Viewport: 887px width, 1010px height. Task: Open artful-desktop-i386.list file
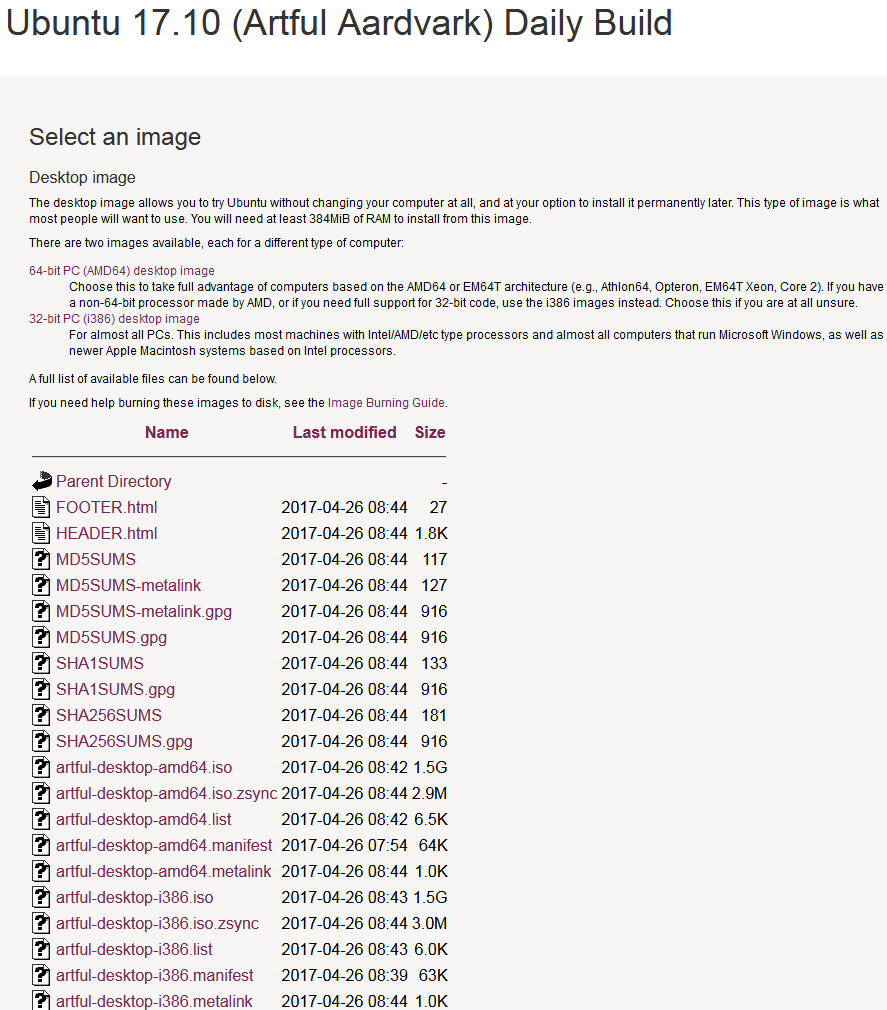[x=134, y=949]
